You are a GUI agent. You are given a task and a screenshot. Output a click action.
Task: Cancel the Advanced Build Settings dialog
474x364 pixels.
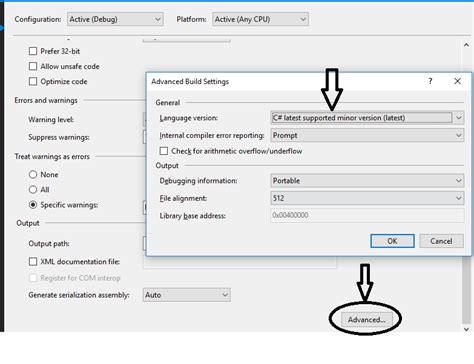441,241
